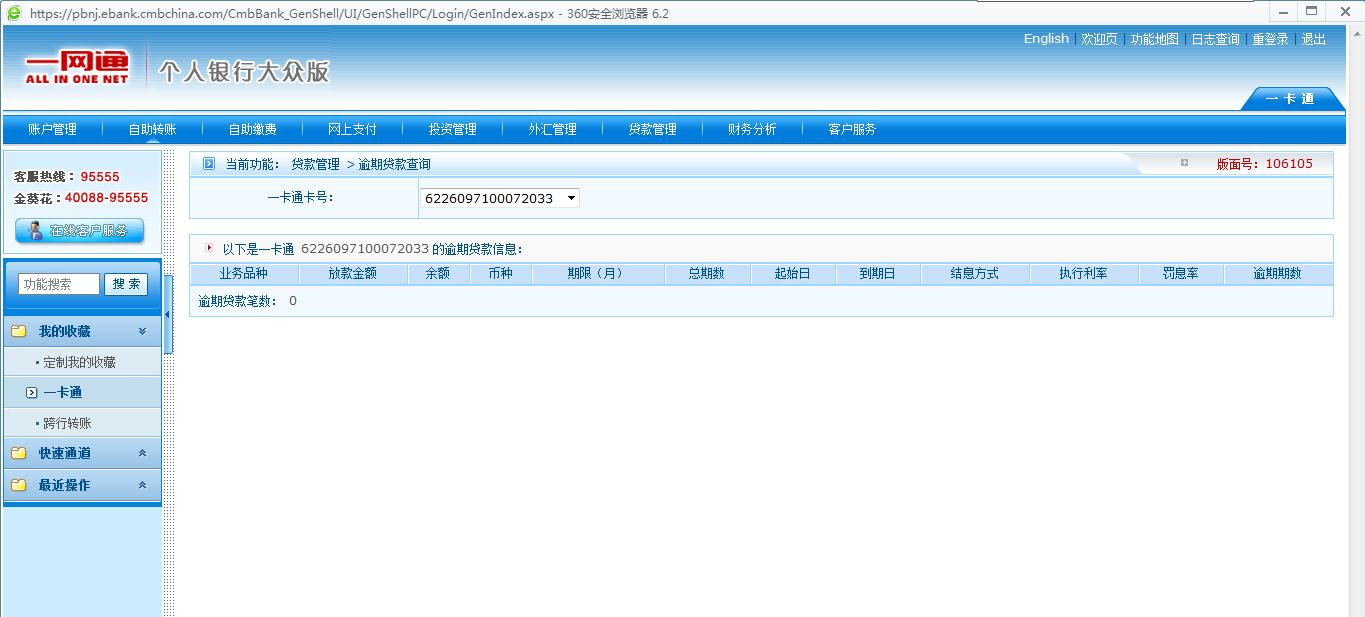
Task: Switch language via the English link
Action: click(1046, 39)
